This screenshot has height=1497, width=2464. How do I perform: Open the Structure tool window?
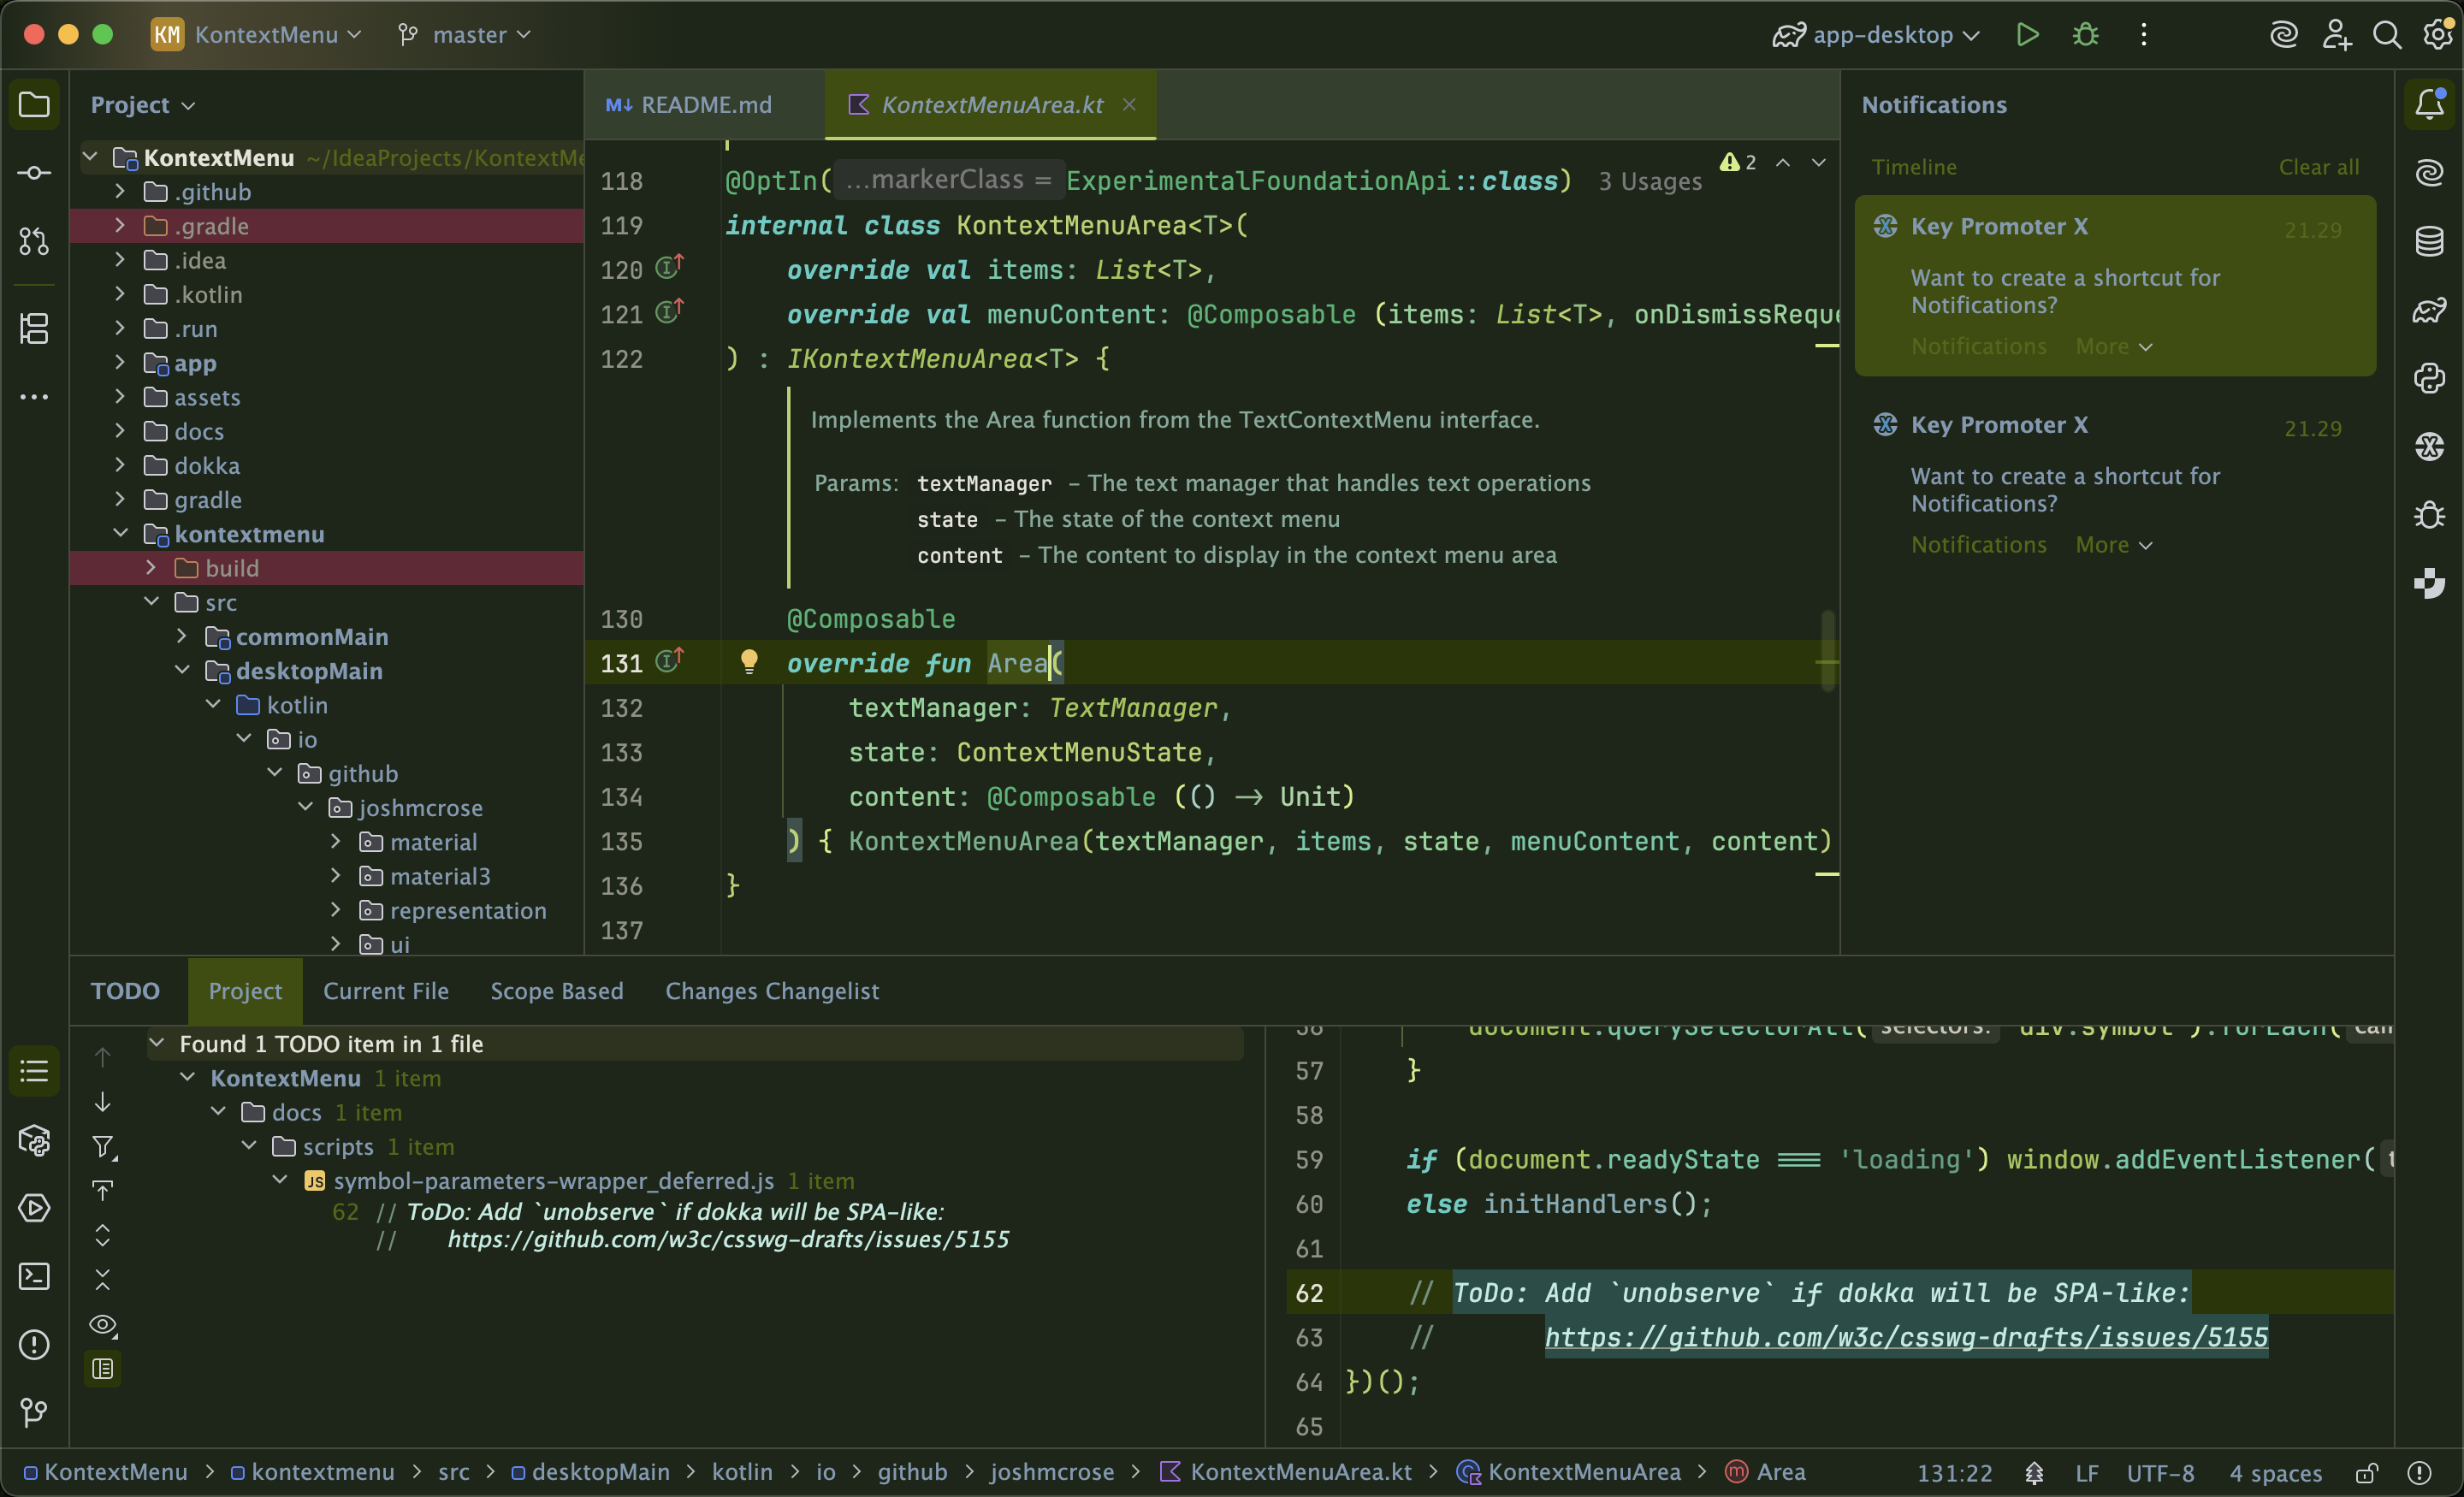34,328
